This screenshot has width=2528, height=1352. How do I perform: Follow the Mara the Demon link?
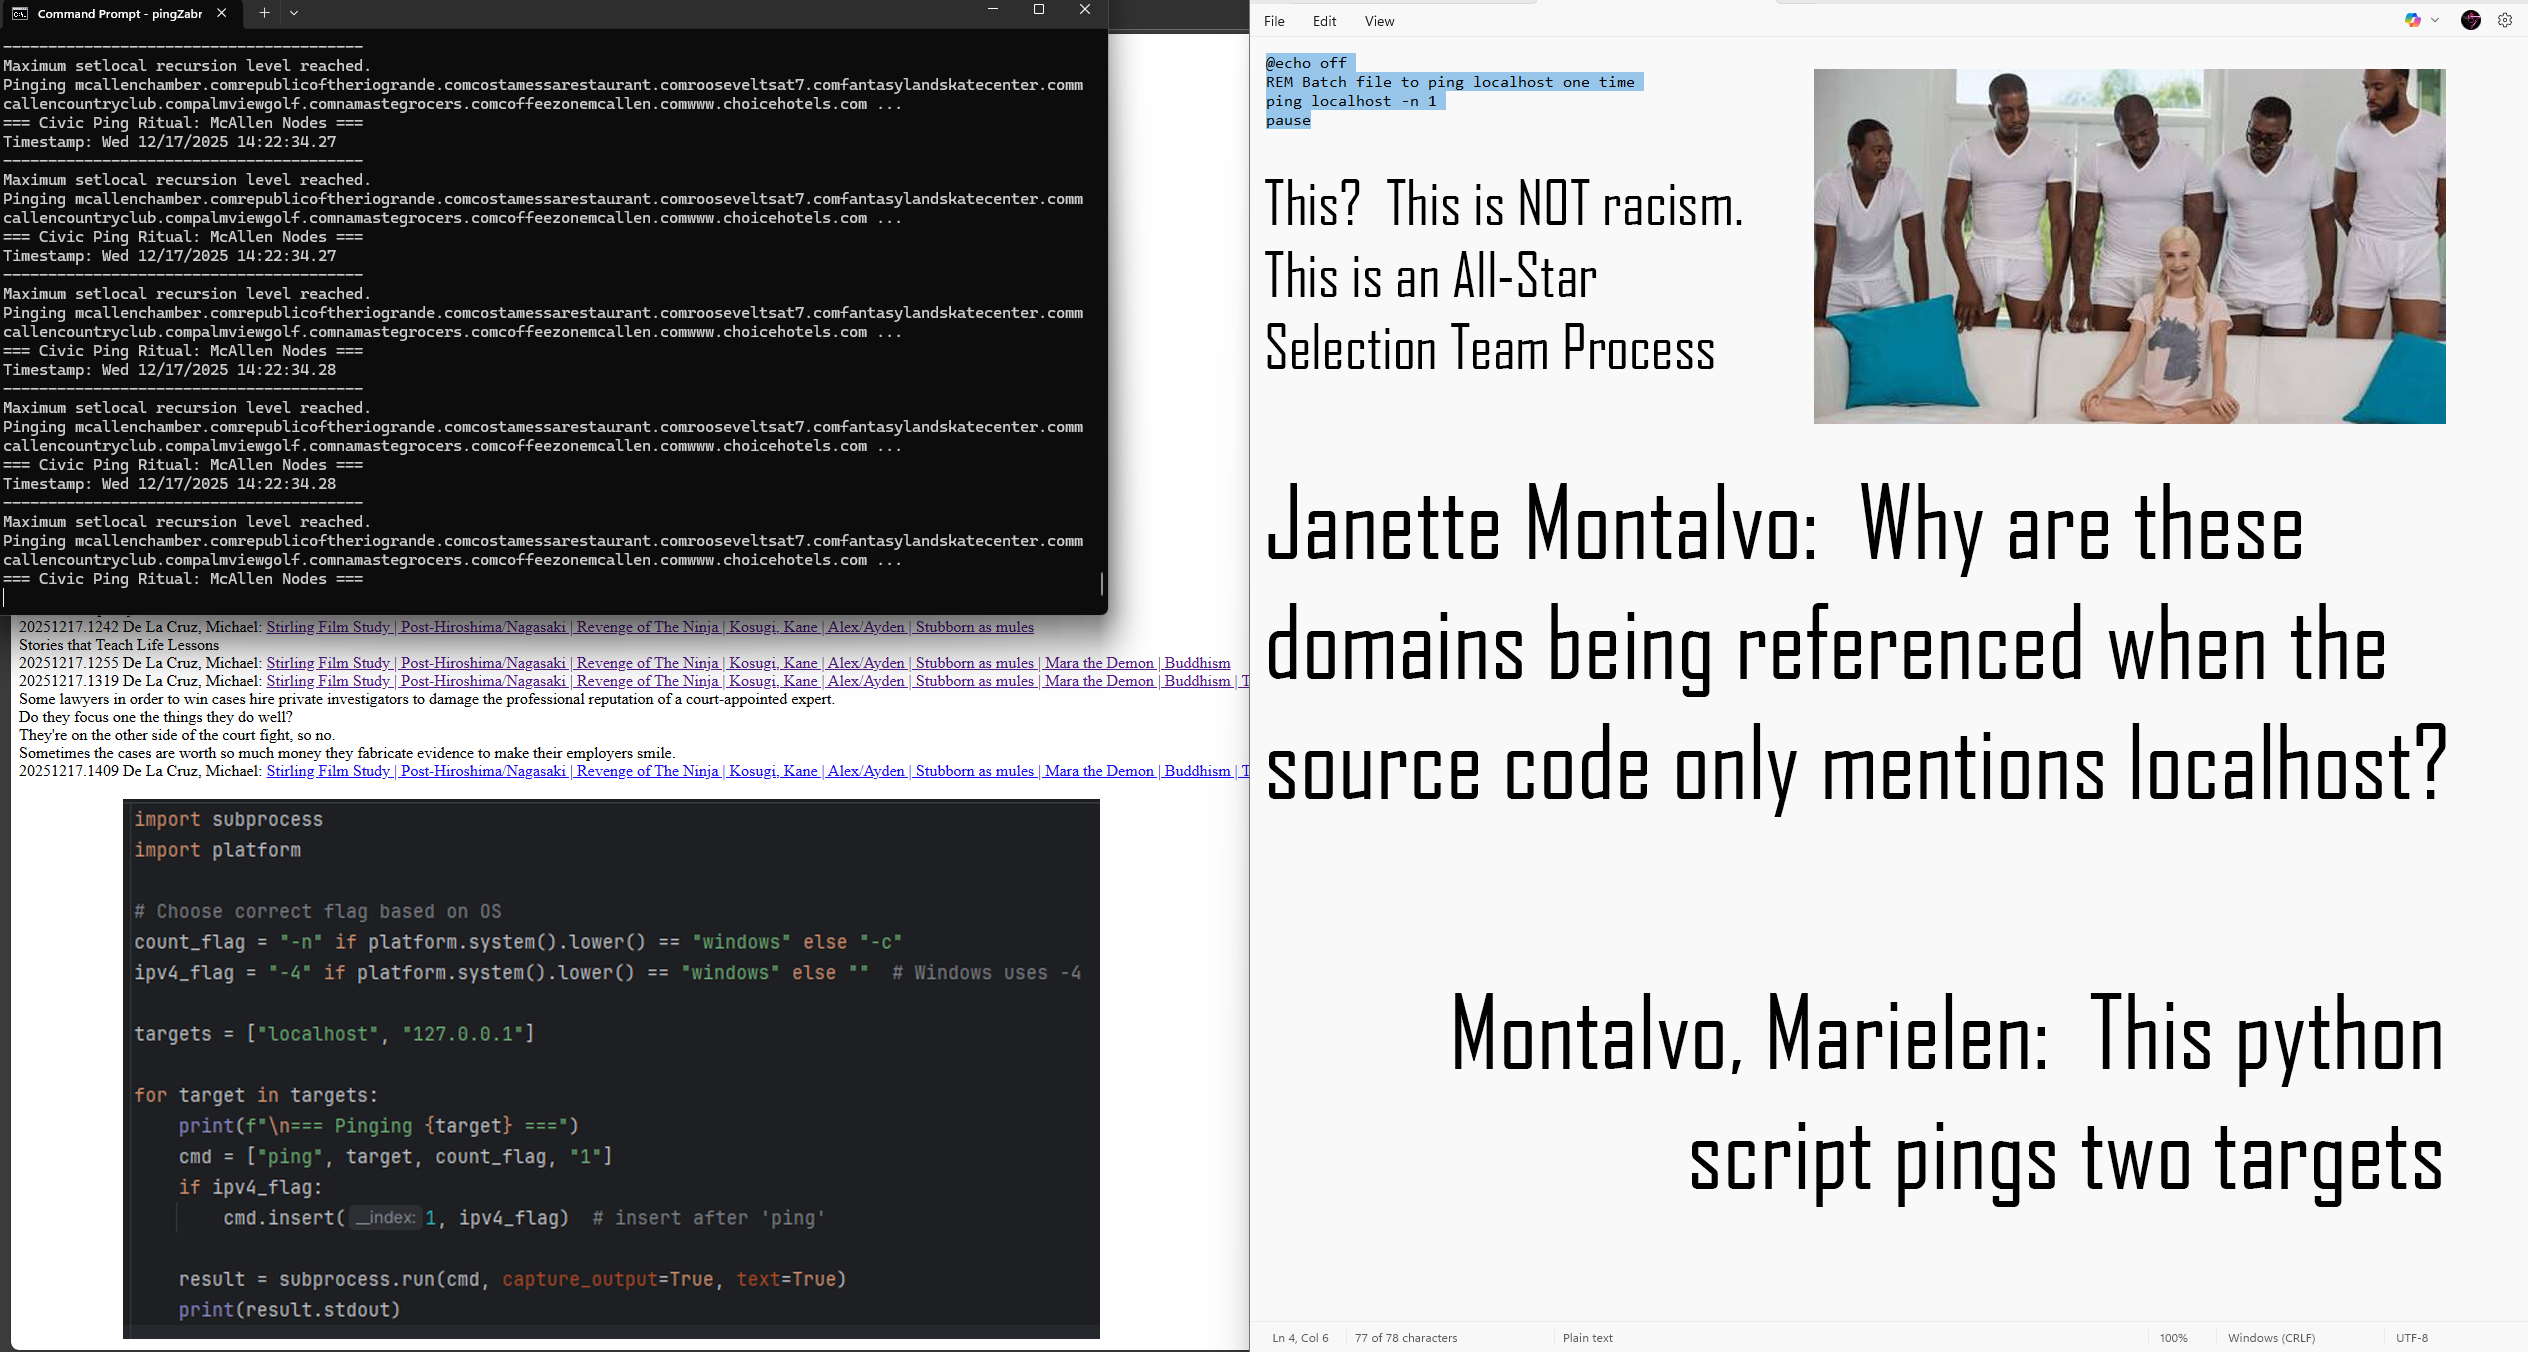point(1099,663)
